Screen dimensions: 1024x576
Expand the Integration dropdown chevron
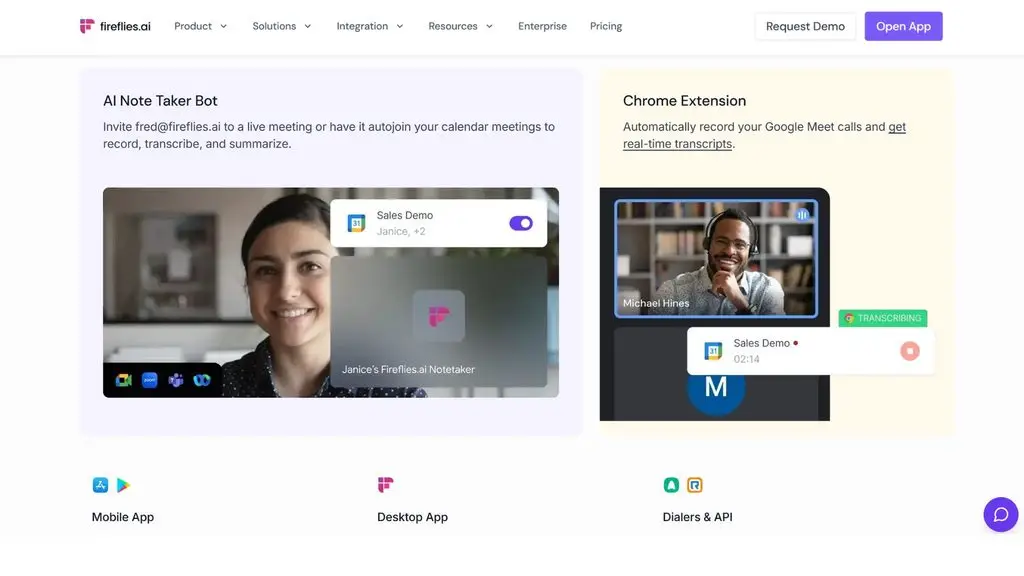[x=400, y=27]
